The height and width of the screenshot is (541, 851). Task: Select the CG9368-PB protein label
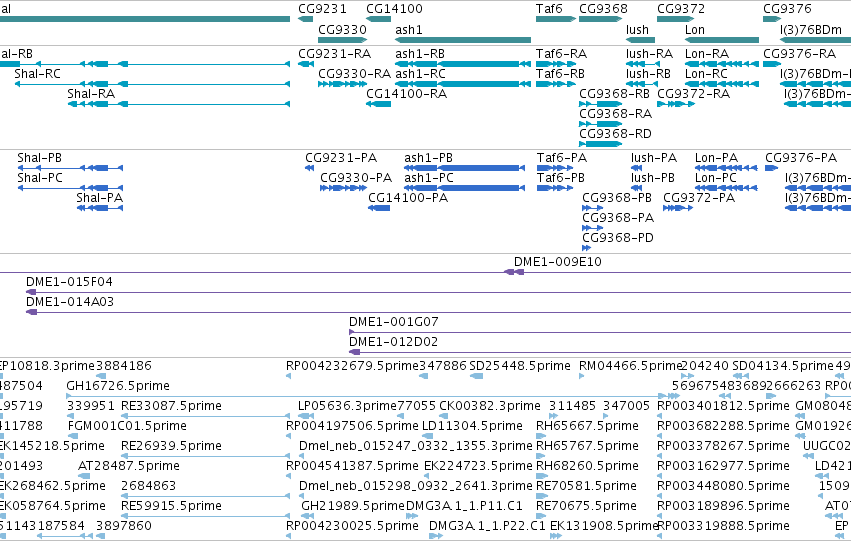pos(617,198)
